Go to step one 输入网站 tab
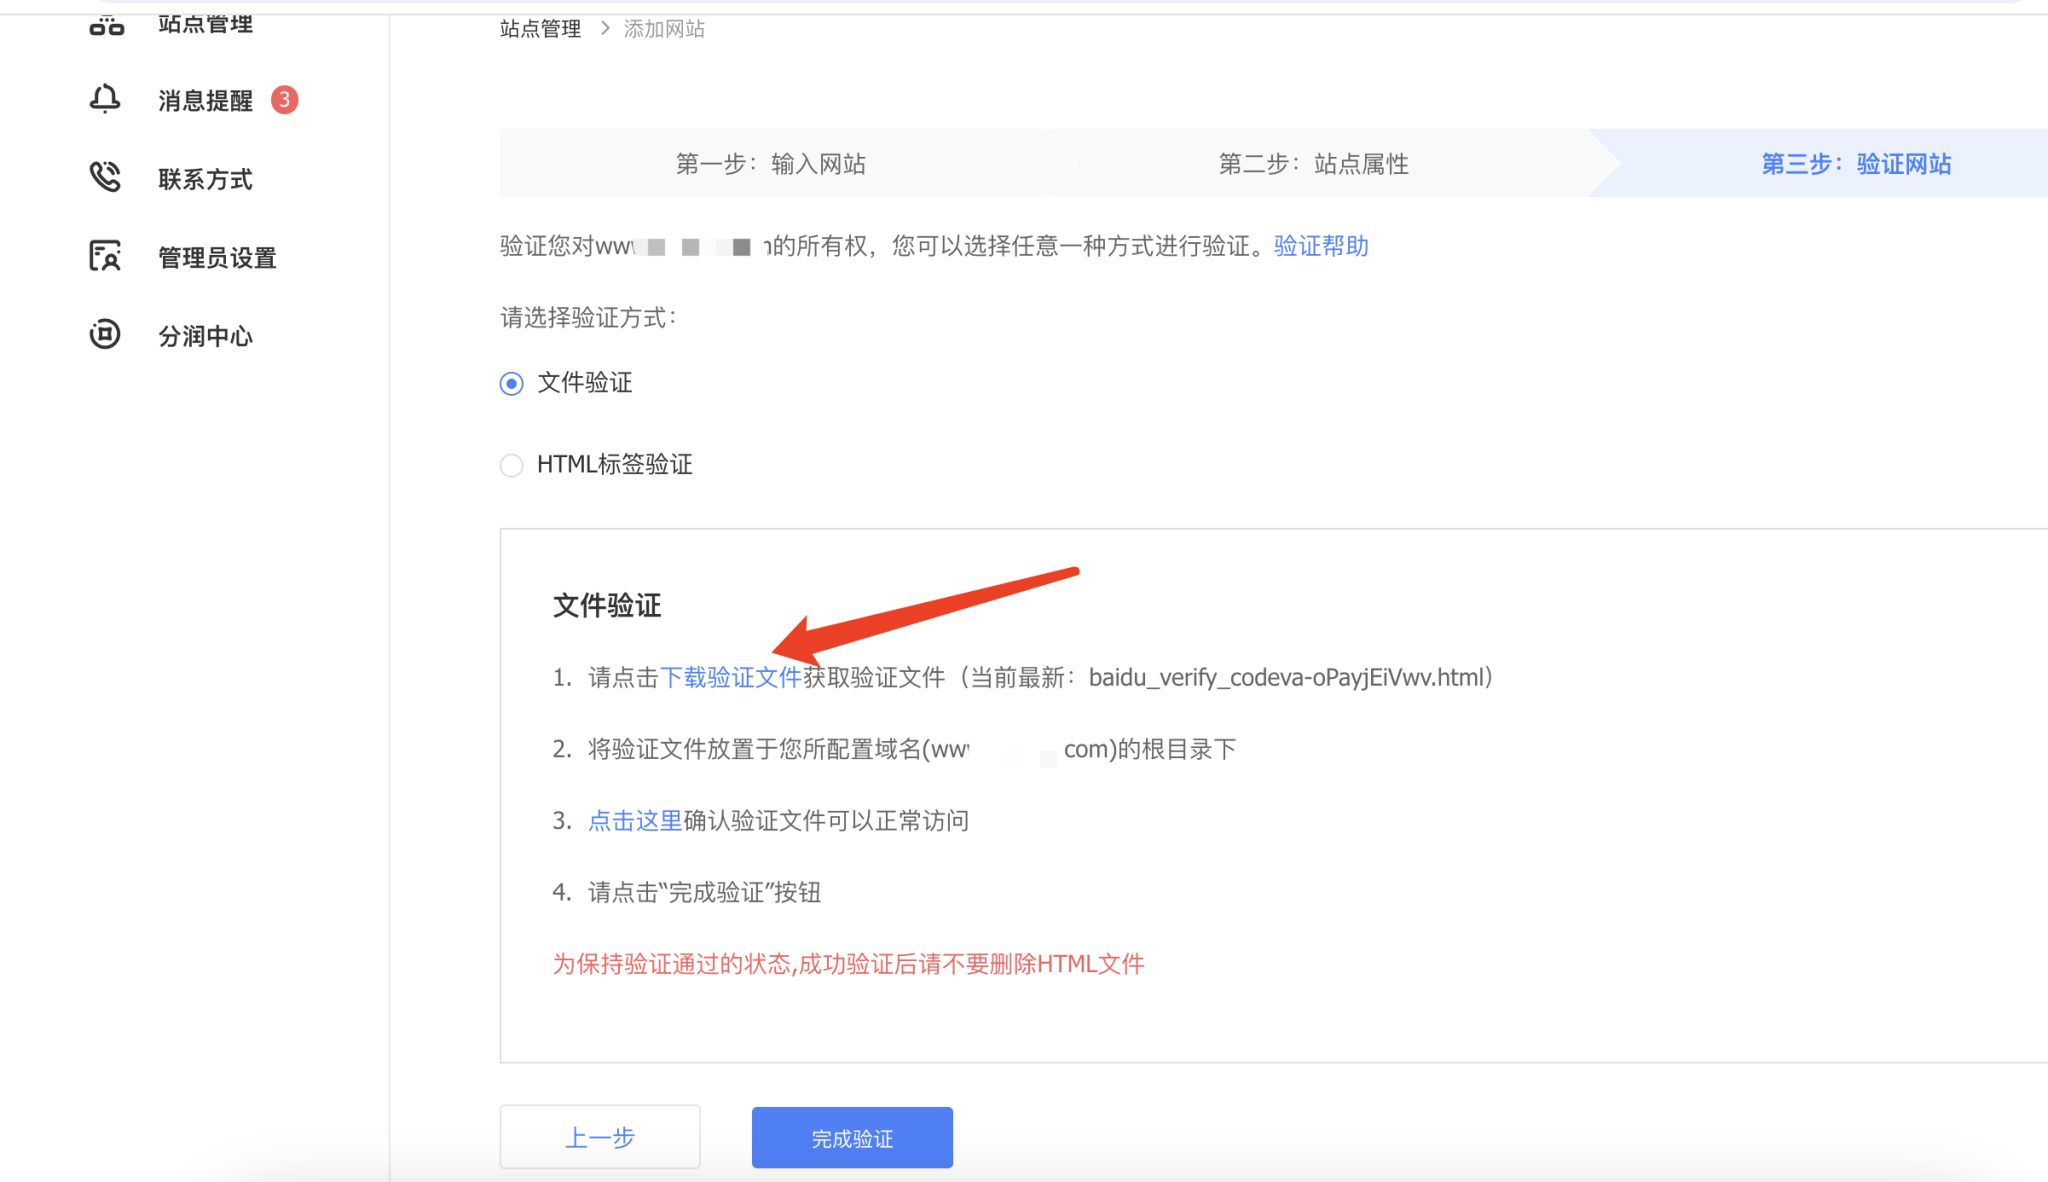Image resolution: width=2048 pixels, height=1182 pixels. tap(770, 164)
